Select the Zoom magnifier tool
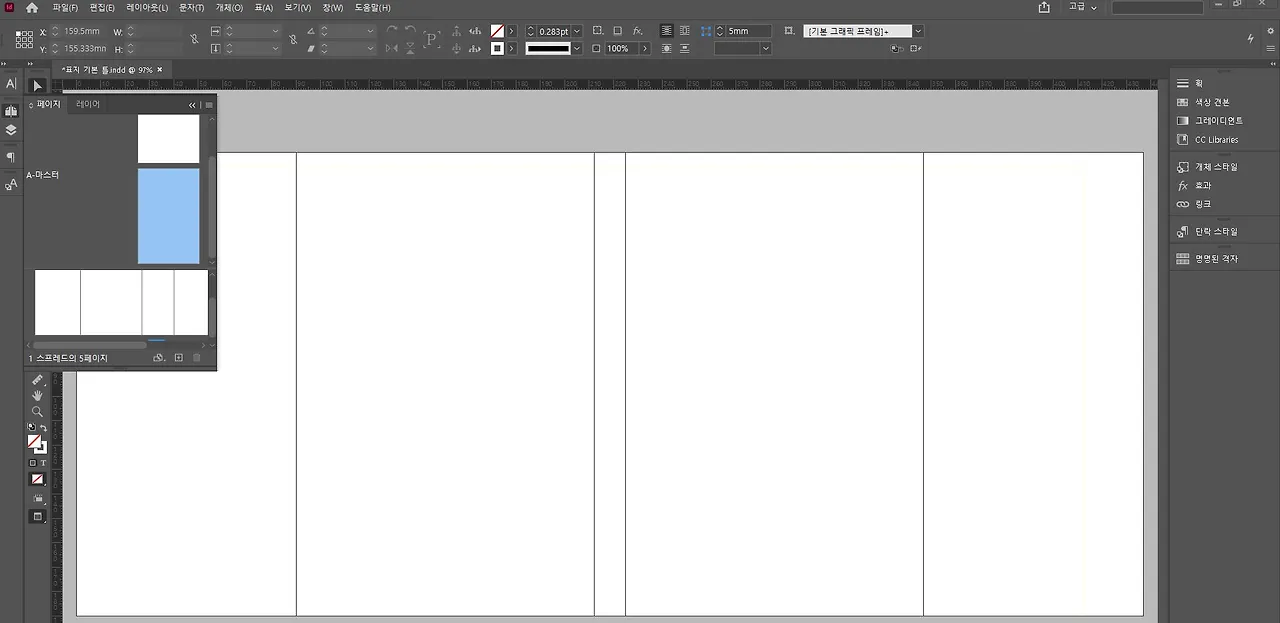This screenshot has width=1280, height=623. [37, 411]
